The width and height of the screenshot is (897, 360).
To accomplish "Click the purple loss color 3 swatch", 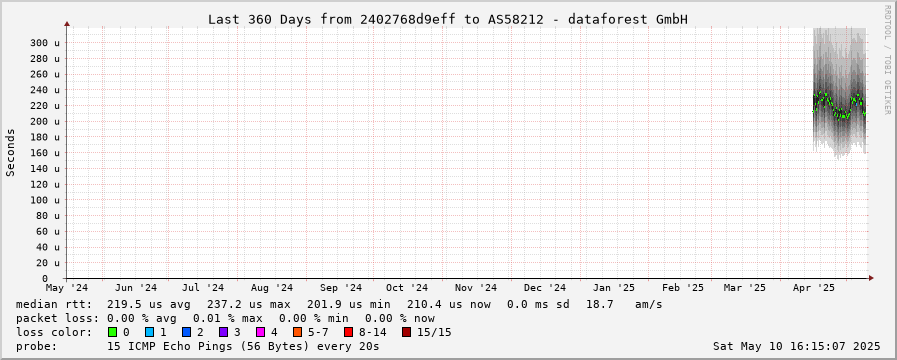I will pos(224,332).
